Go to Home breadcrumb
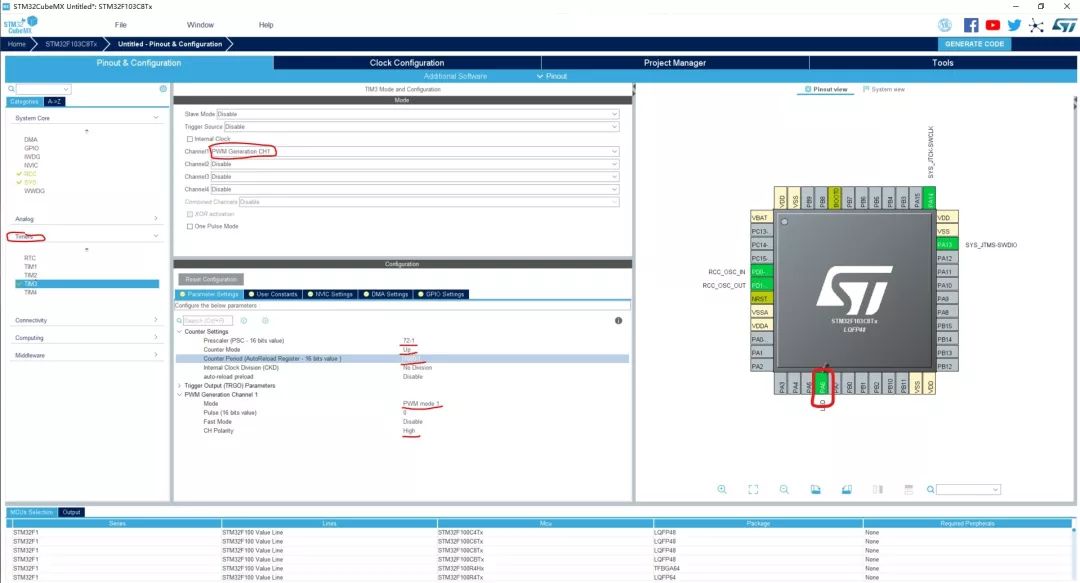1080x583 pixels. (17, 43)
